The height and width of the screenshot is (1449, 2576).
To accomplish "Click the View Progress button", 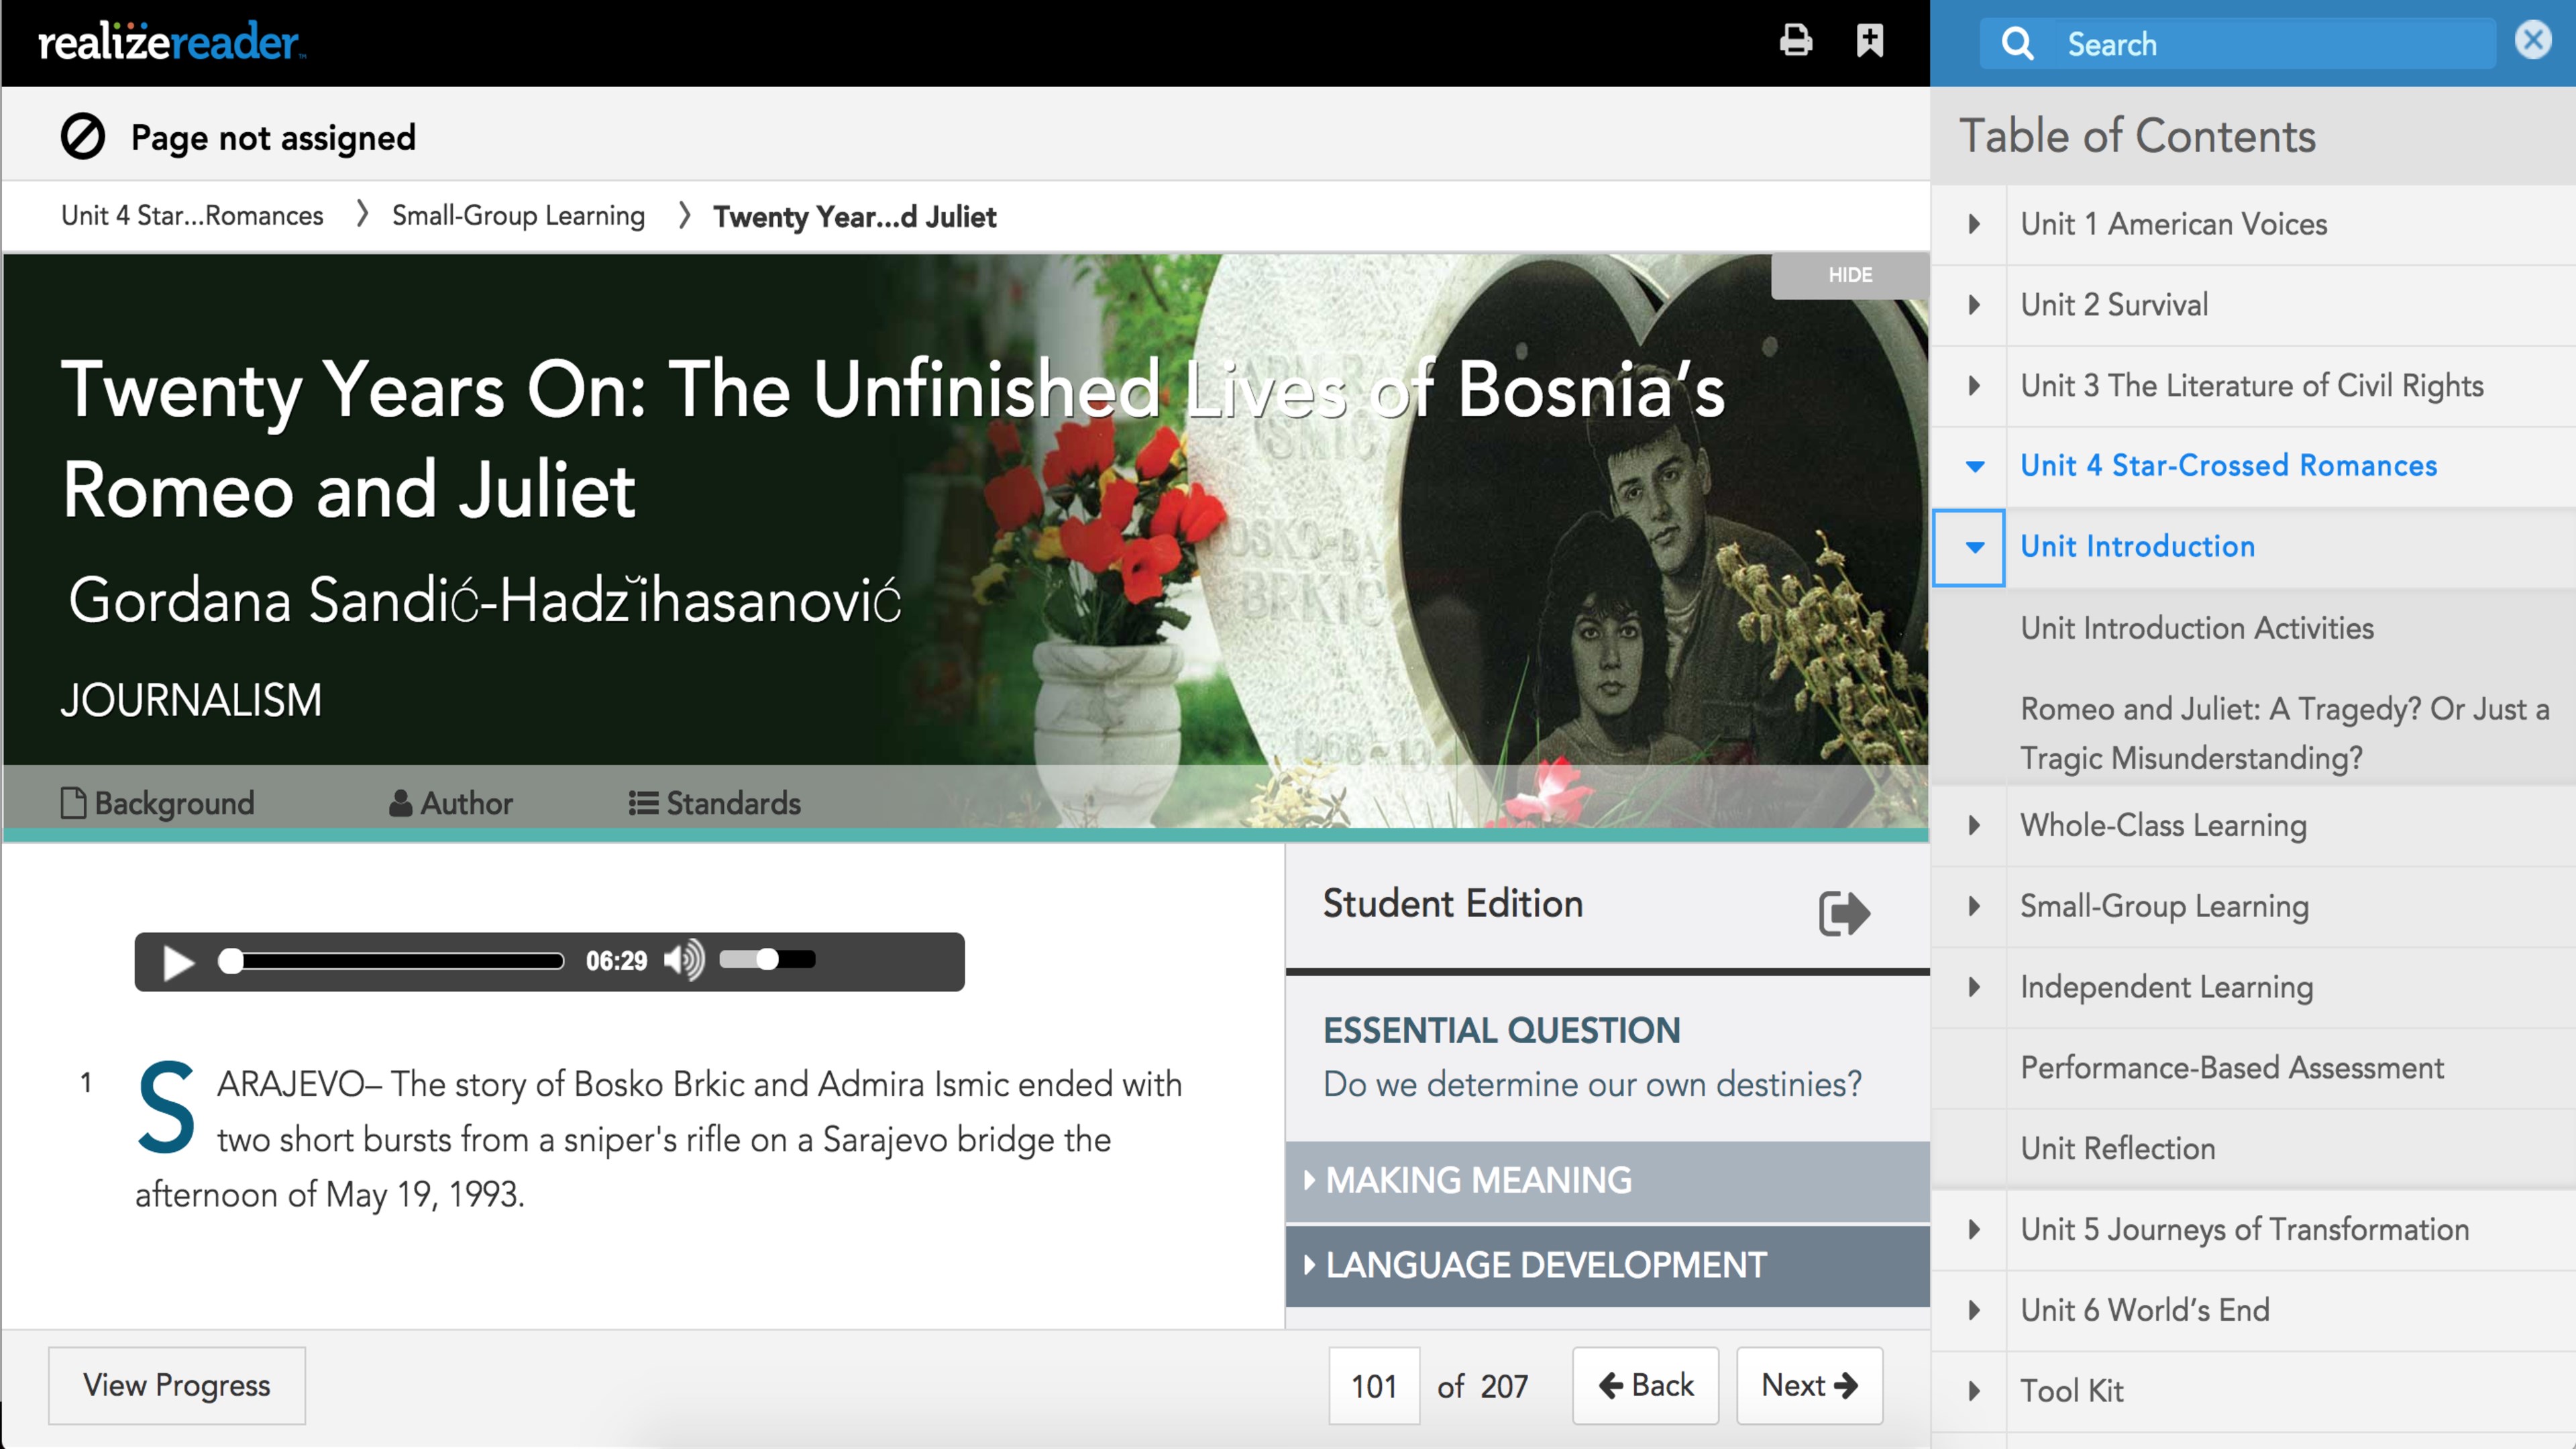I will (177, 1385).
